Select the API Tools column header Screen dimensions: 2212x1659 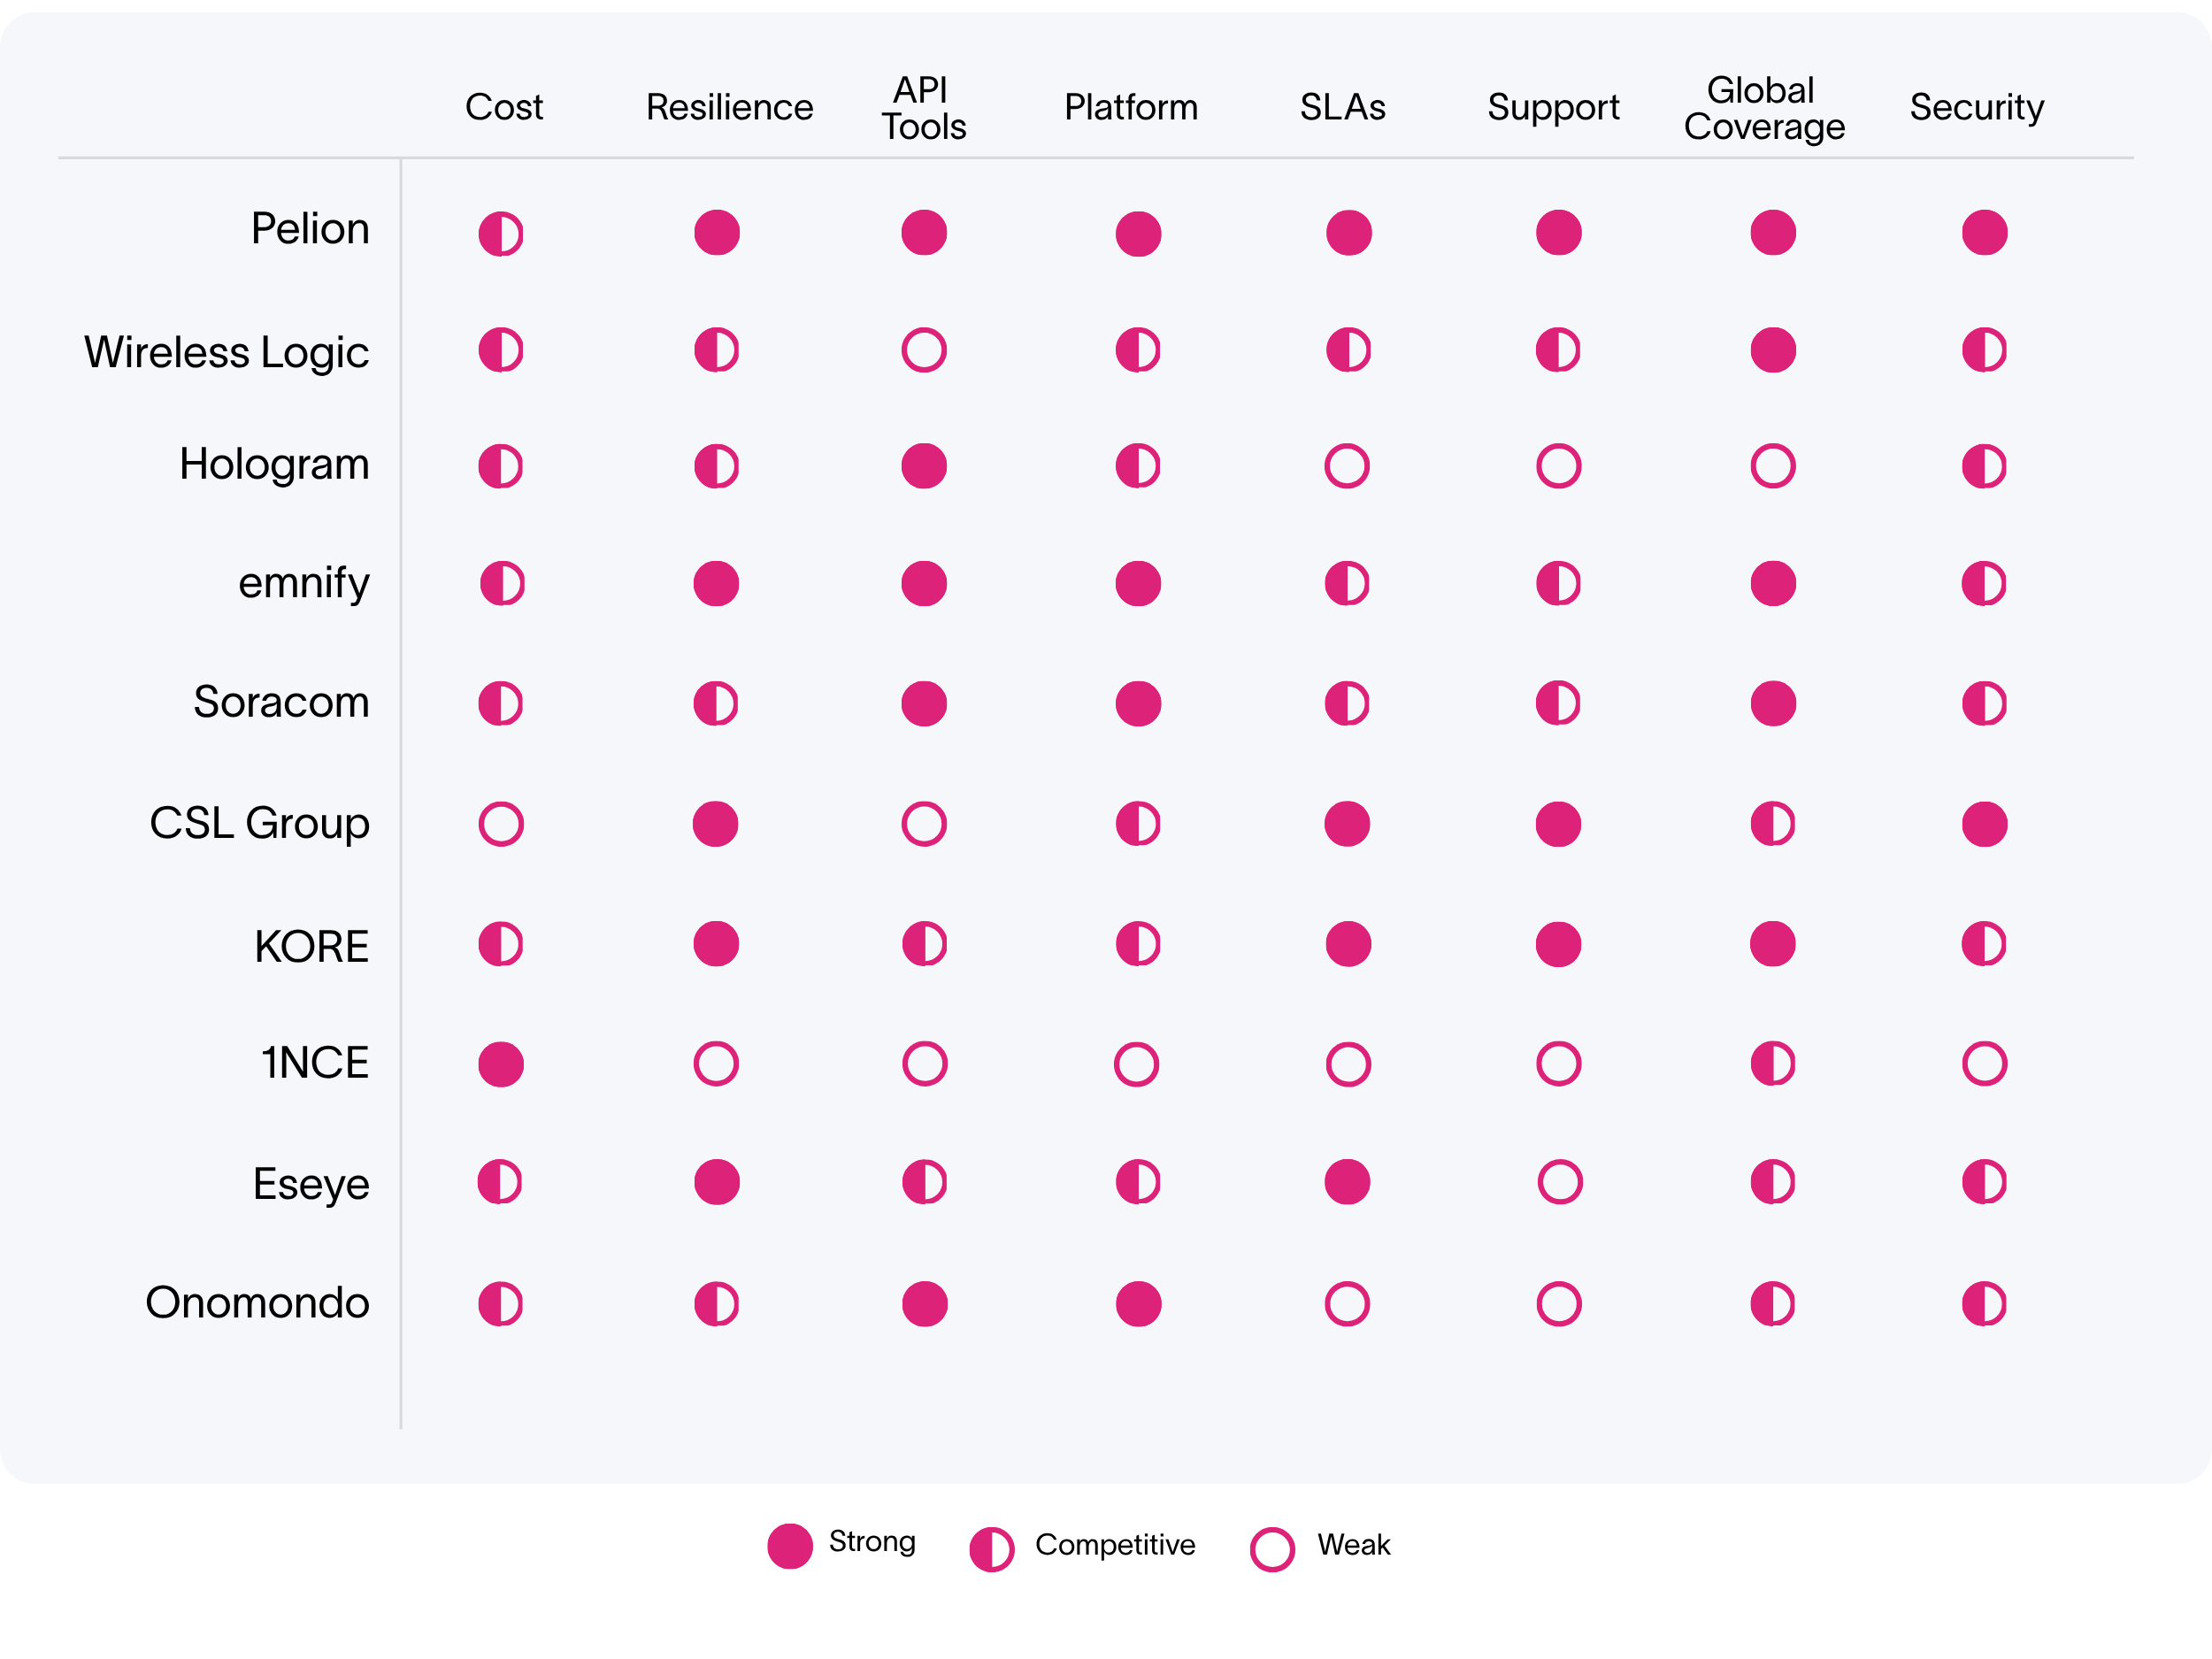click(x=924, y=108)
